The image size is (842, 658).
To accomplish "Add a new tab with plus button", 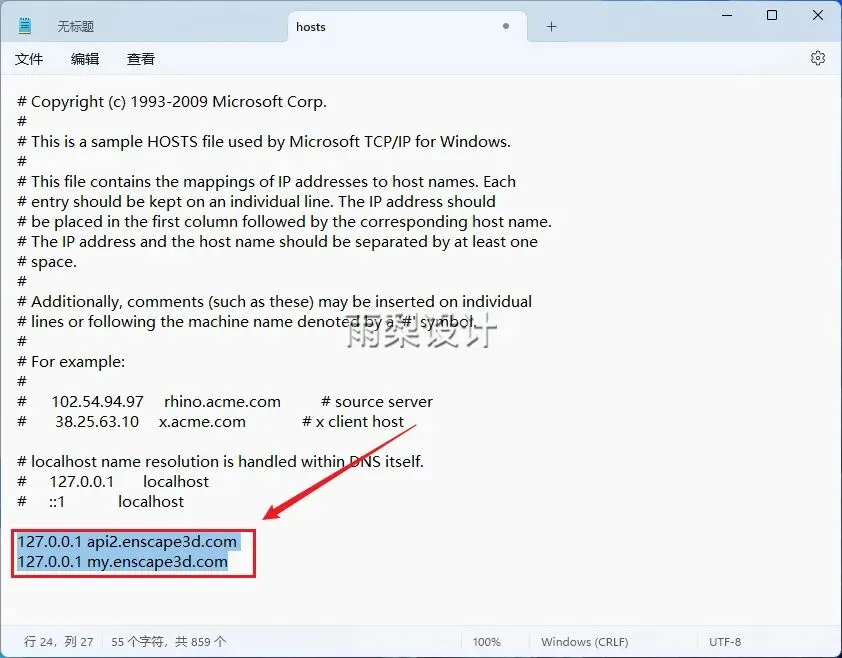I will 551,26.
